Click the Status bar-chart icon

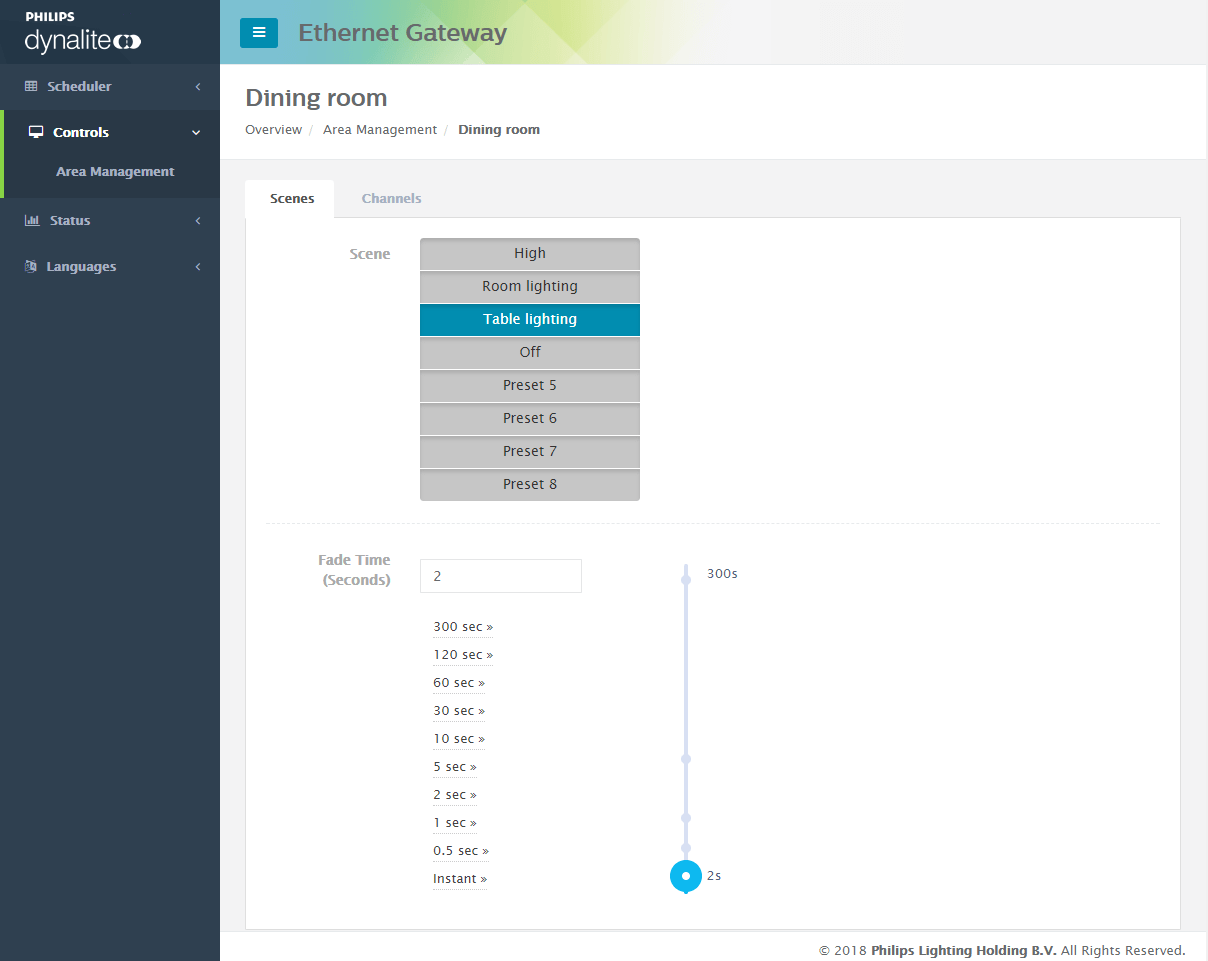tap(31, 220)
